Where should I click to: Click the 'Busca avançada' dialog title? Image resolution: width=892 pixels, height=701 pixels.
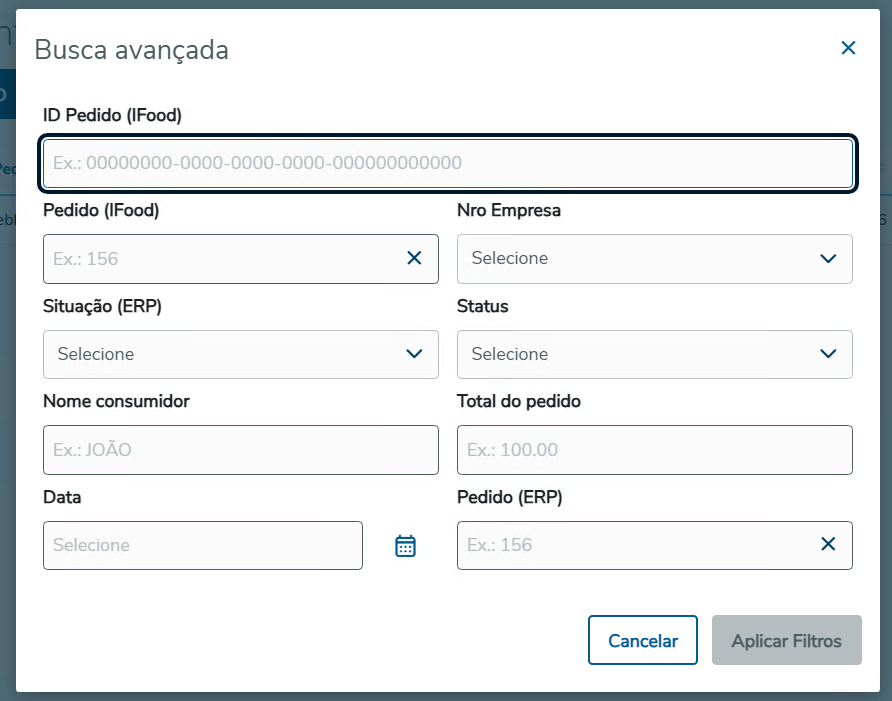pos(132,49)
